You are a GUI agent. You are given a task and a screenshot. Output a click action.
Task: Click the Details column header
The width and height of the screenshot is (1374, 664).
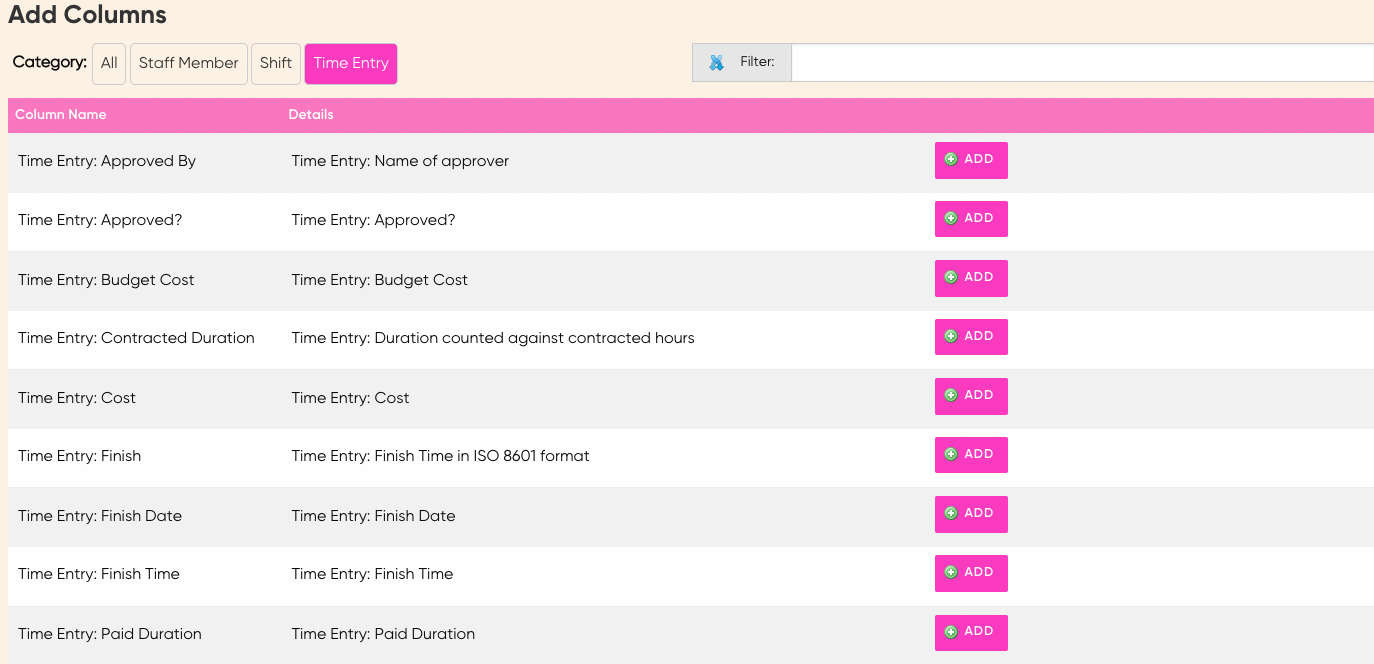point(310,114)
